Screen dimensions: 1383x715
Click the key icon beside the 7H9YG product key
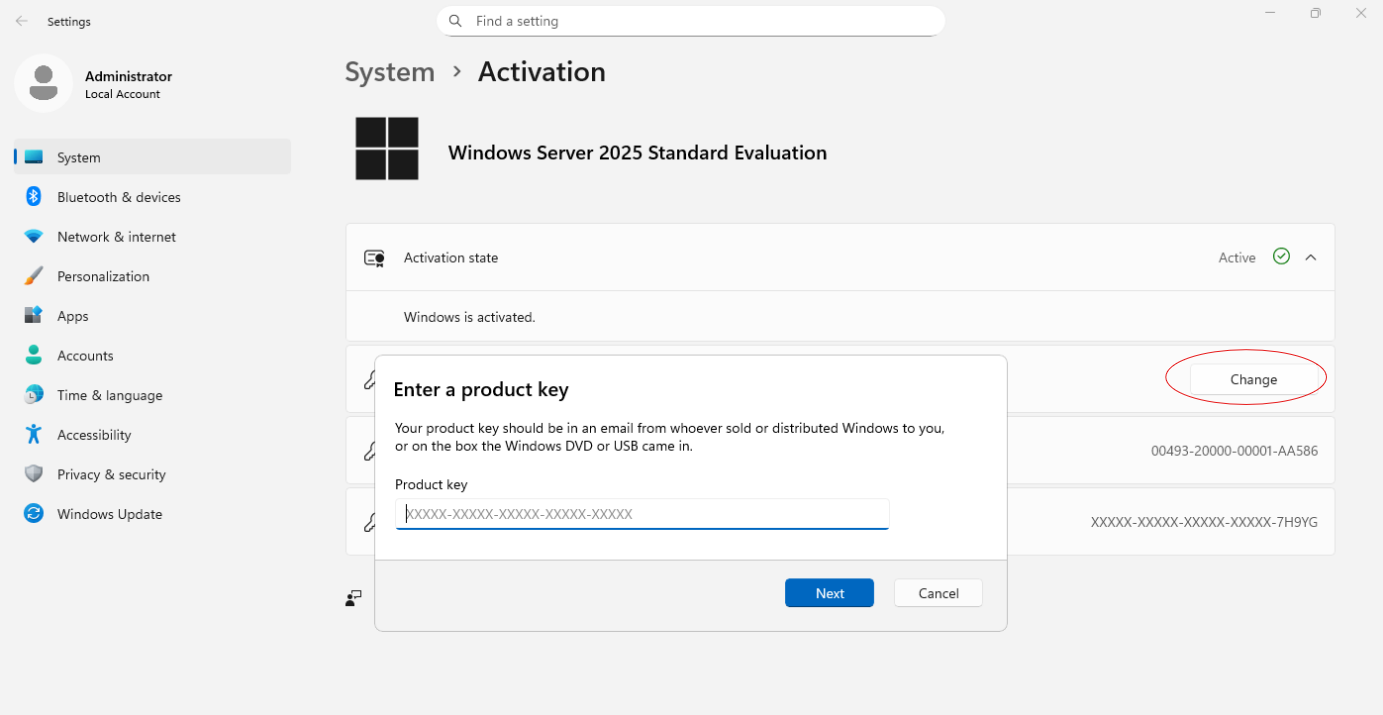pyautogui.click(x=368, y=522)
